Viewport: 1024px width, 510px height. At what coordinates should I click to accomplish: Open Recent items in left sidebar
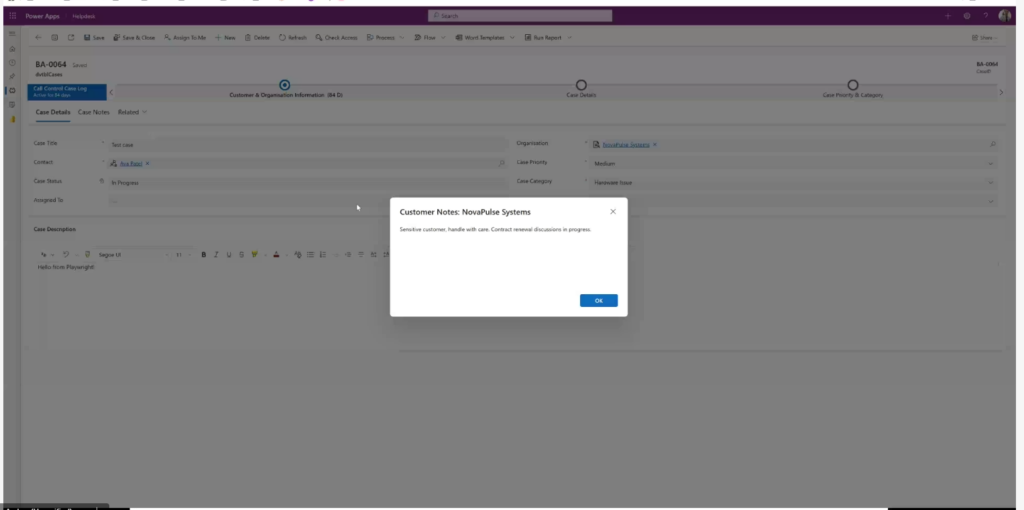point(12,63)
